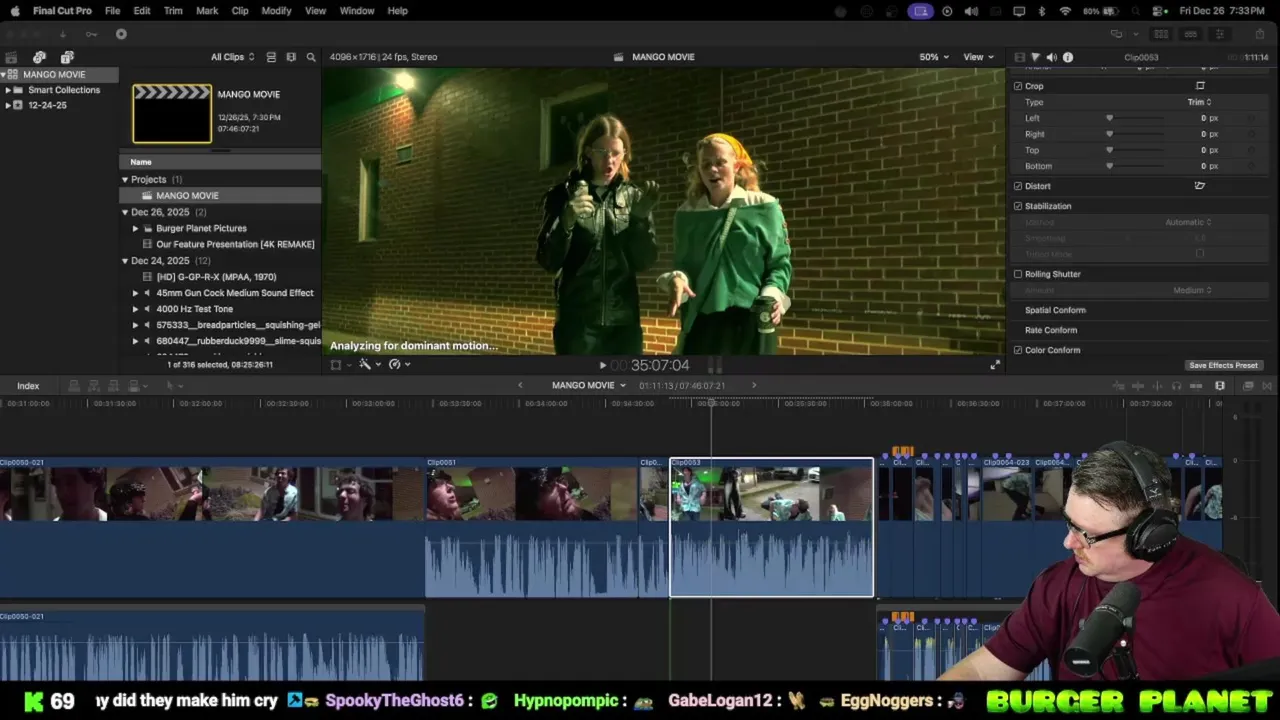Viewport: 1280px width, 720px height.
Task: Expand the Smart Collections folder
Action: point(8,90)
